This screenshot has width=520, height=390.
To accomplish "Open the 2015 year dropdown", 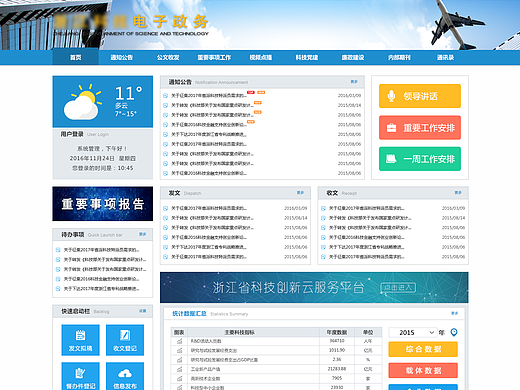I will click(413, 332).
